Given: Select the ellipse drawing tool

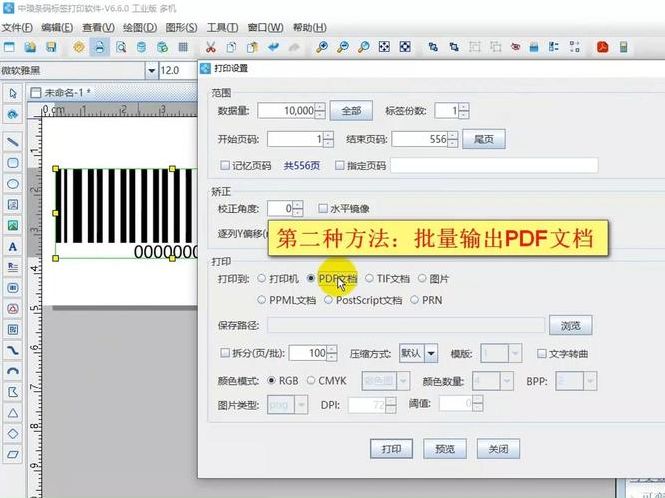Looking at the screenshot, I should tap(13, 184).
